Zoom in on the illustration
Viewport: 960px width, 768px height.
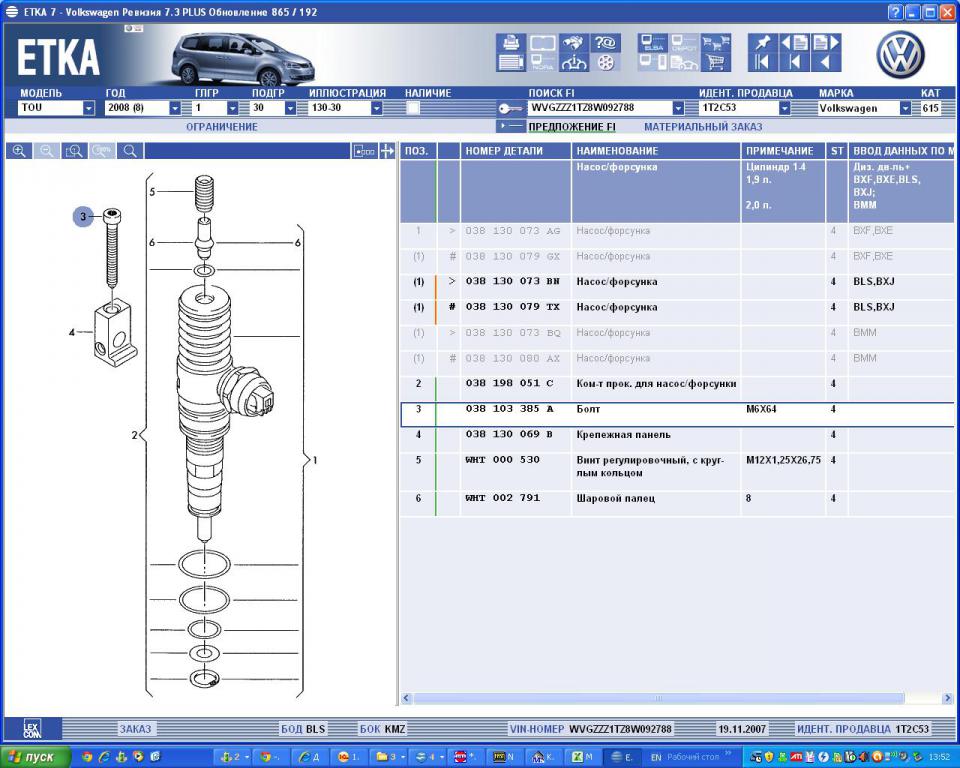click(19, 151)
